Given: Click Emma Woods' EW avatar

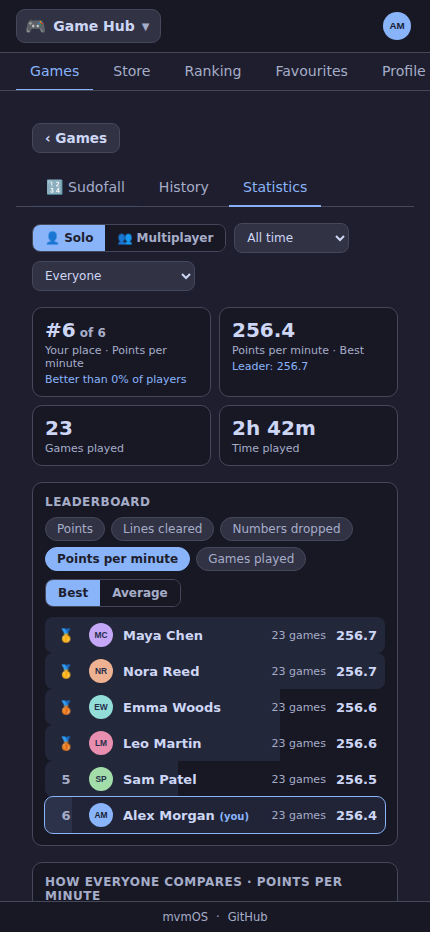Looking at the screenshot, I should (101, 707).
